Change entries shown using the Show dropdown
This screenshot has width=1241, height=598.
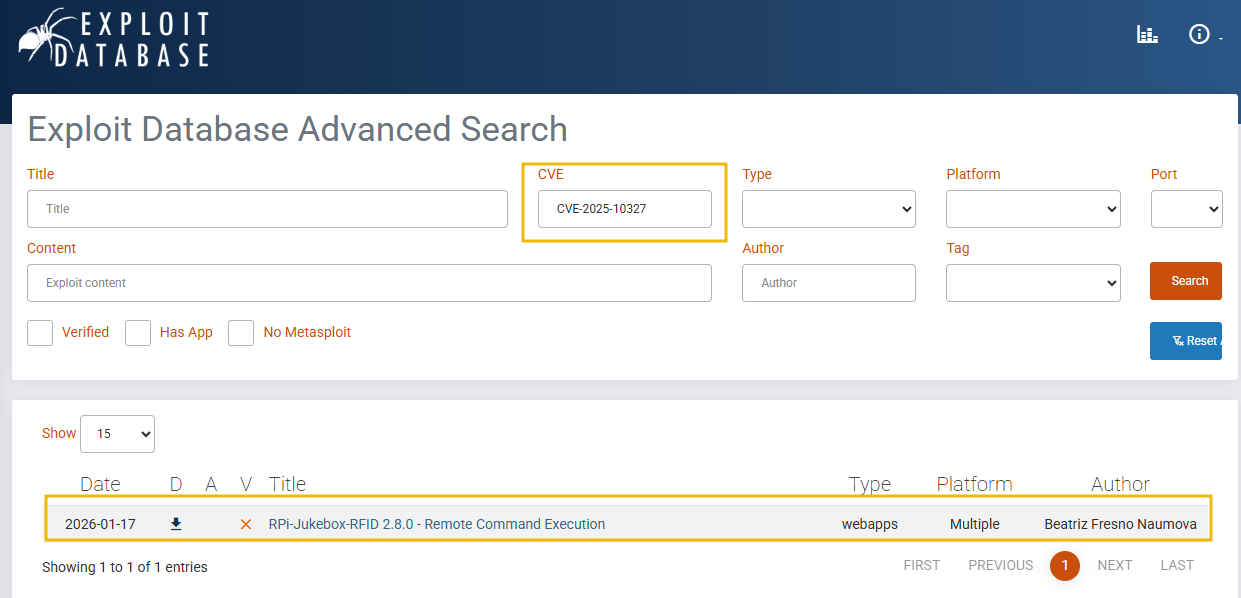click(117, 433)
